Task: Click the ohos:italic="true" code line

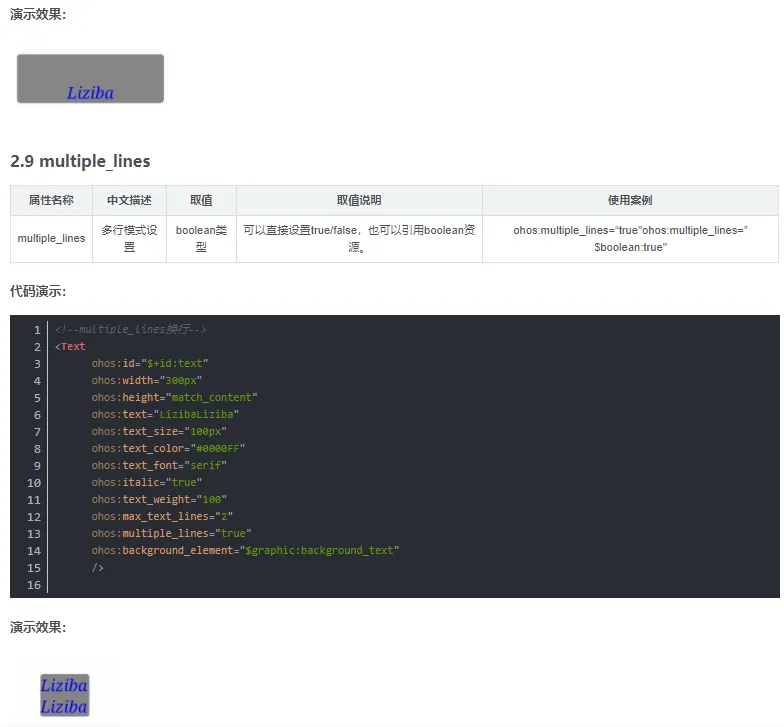Action: coord(146,482)
